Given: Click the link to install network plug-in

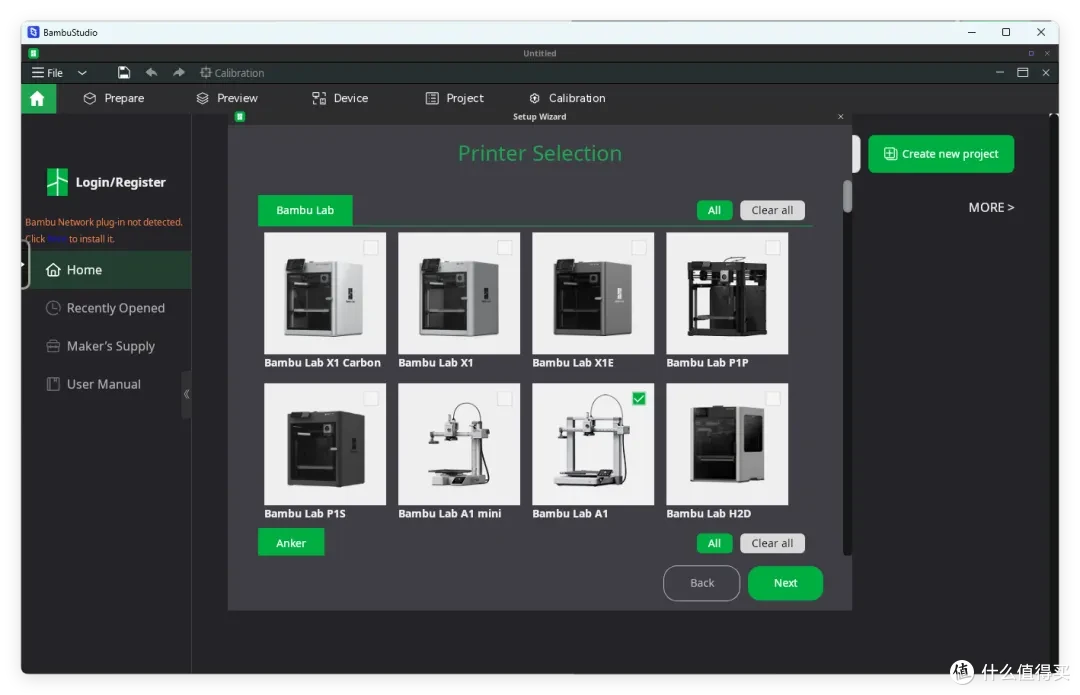Looking at the screenshot, I should point(57,239).
